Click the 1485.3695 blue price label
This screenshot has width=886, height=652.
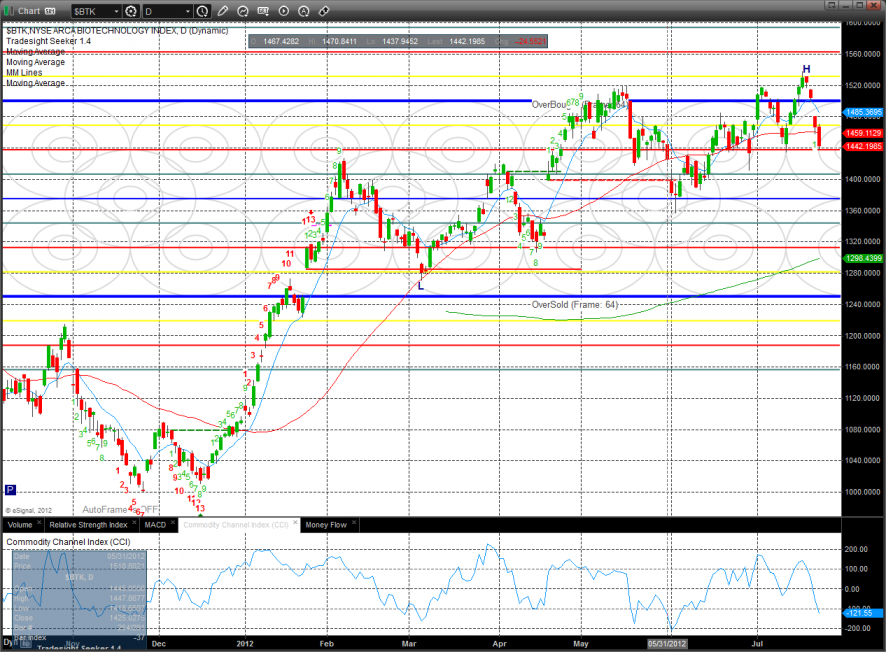click(x=863, y=112)
